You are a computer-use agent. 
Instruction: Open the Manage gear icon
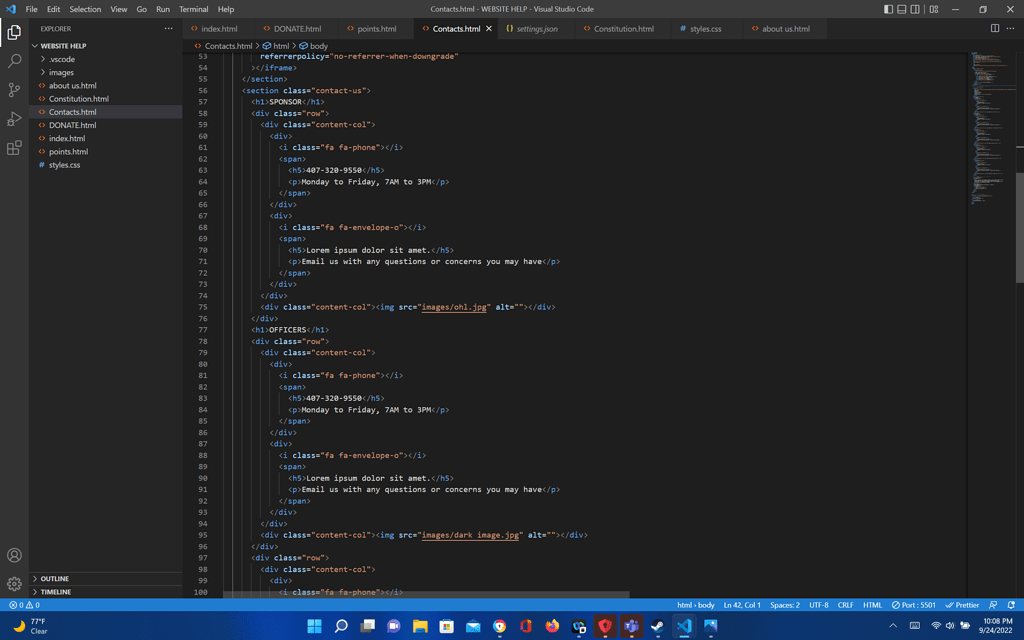point(14,584)
